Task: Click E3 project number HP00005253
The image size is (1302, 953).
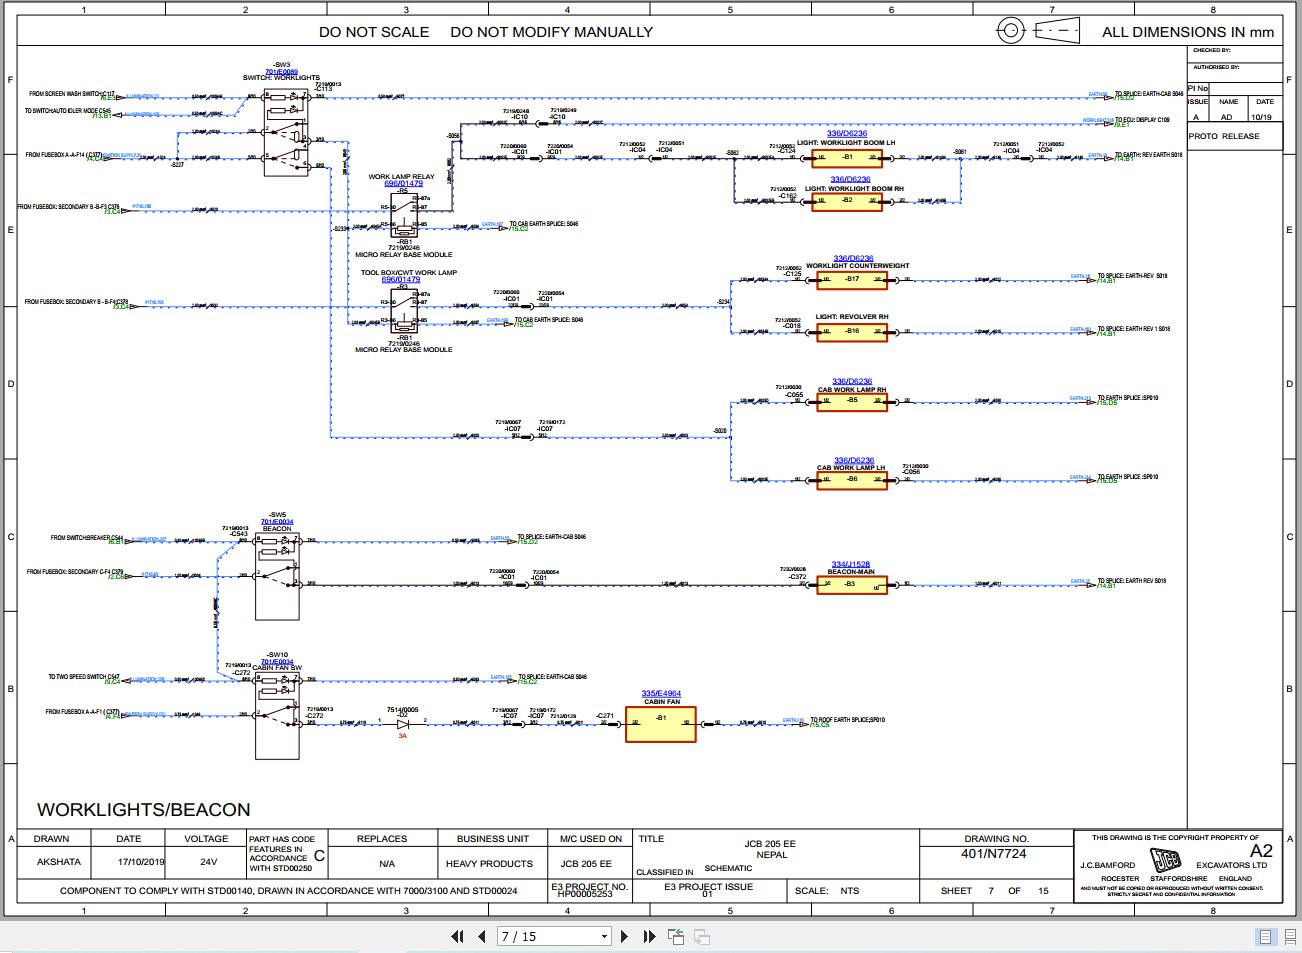Action: click(585, 894)
